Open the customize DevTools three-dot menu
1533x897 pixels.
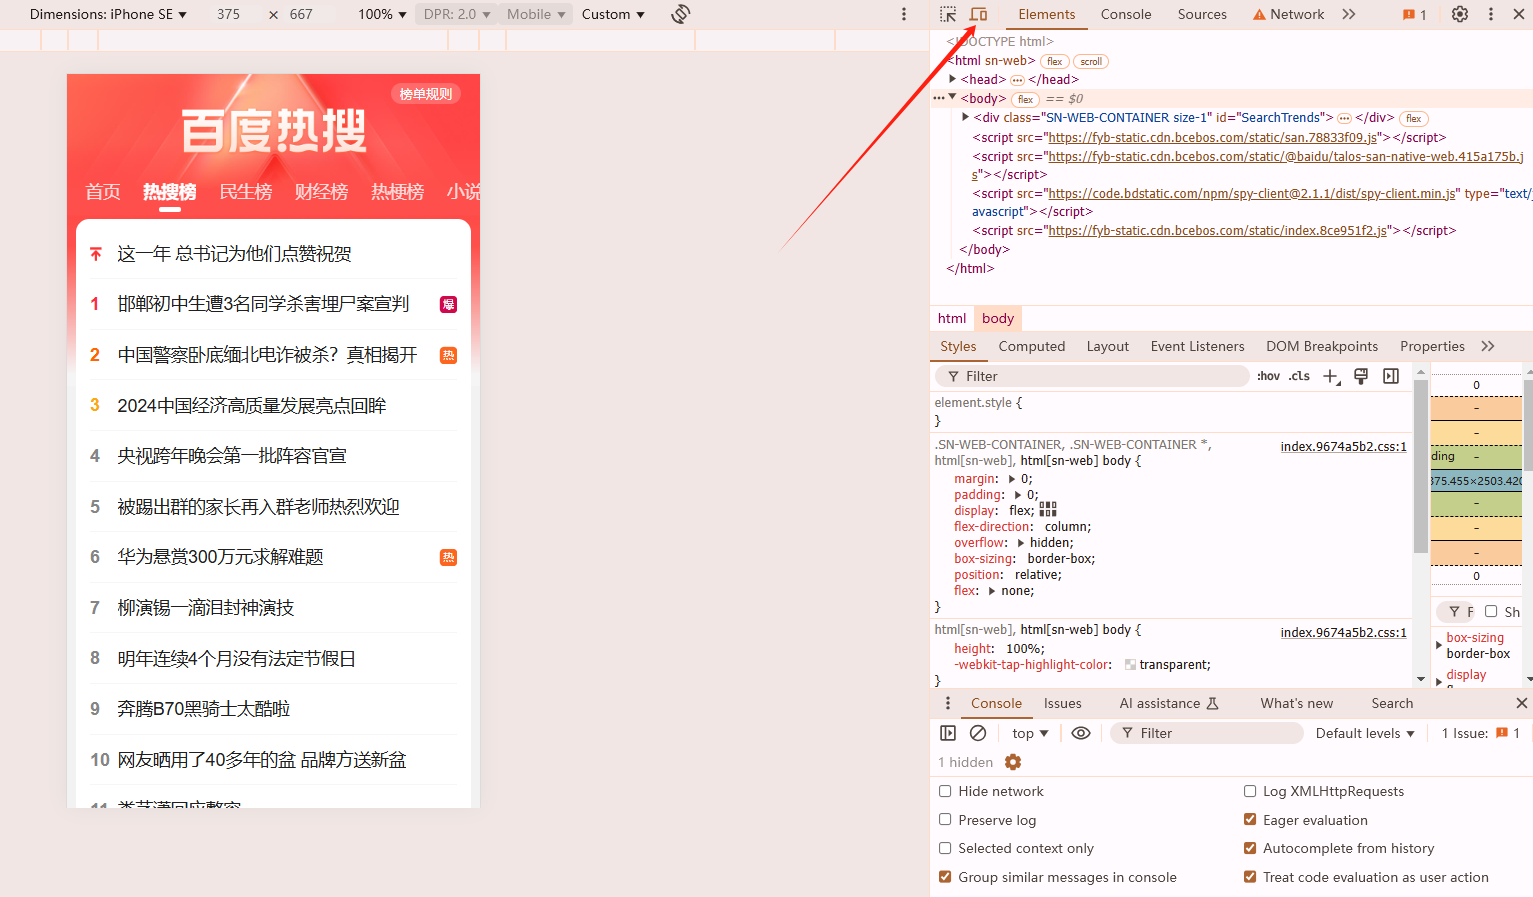pos(1491,14)
